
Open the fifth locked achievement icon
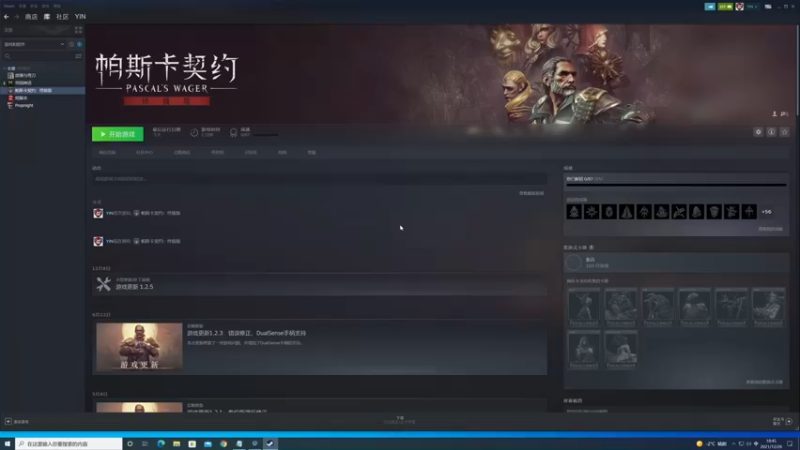[644, 212]
